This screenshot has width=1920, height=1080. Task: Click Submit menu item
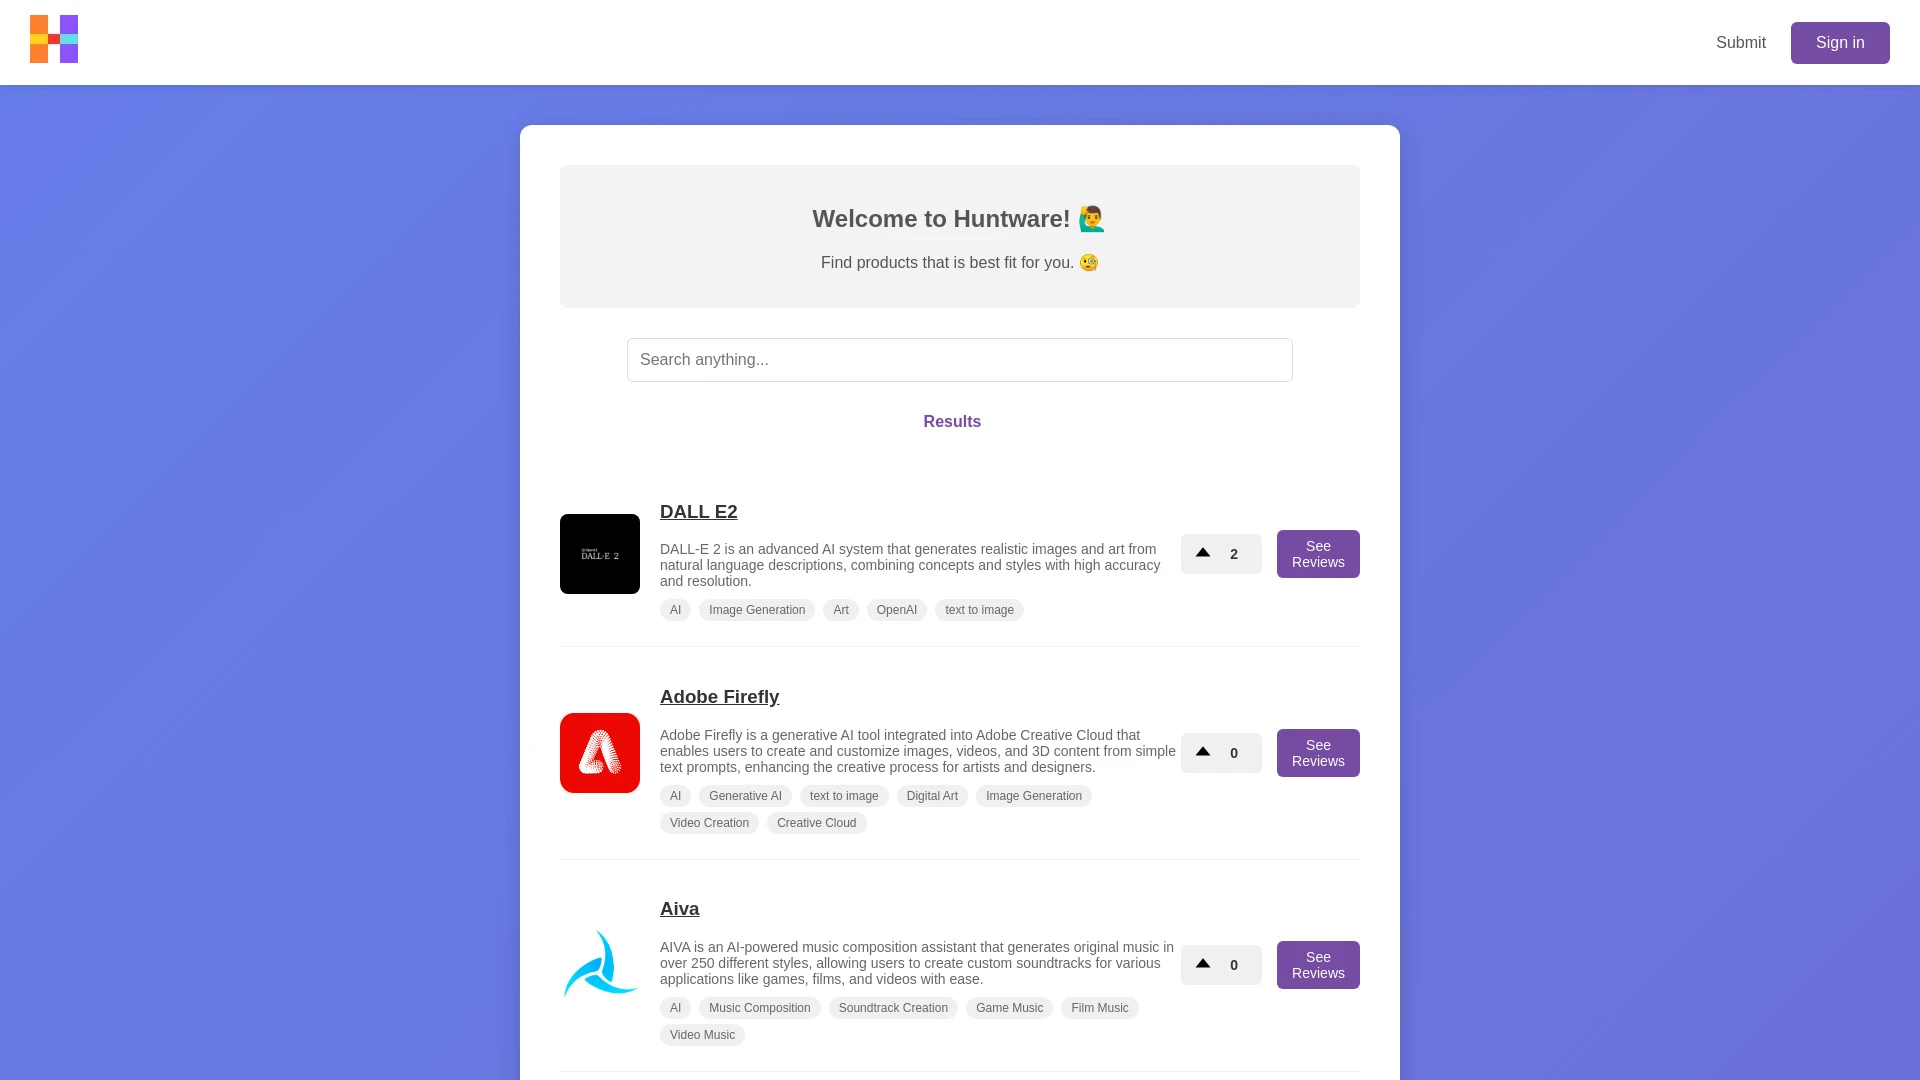(x=1741, y=42)
